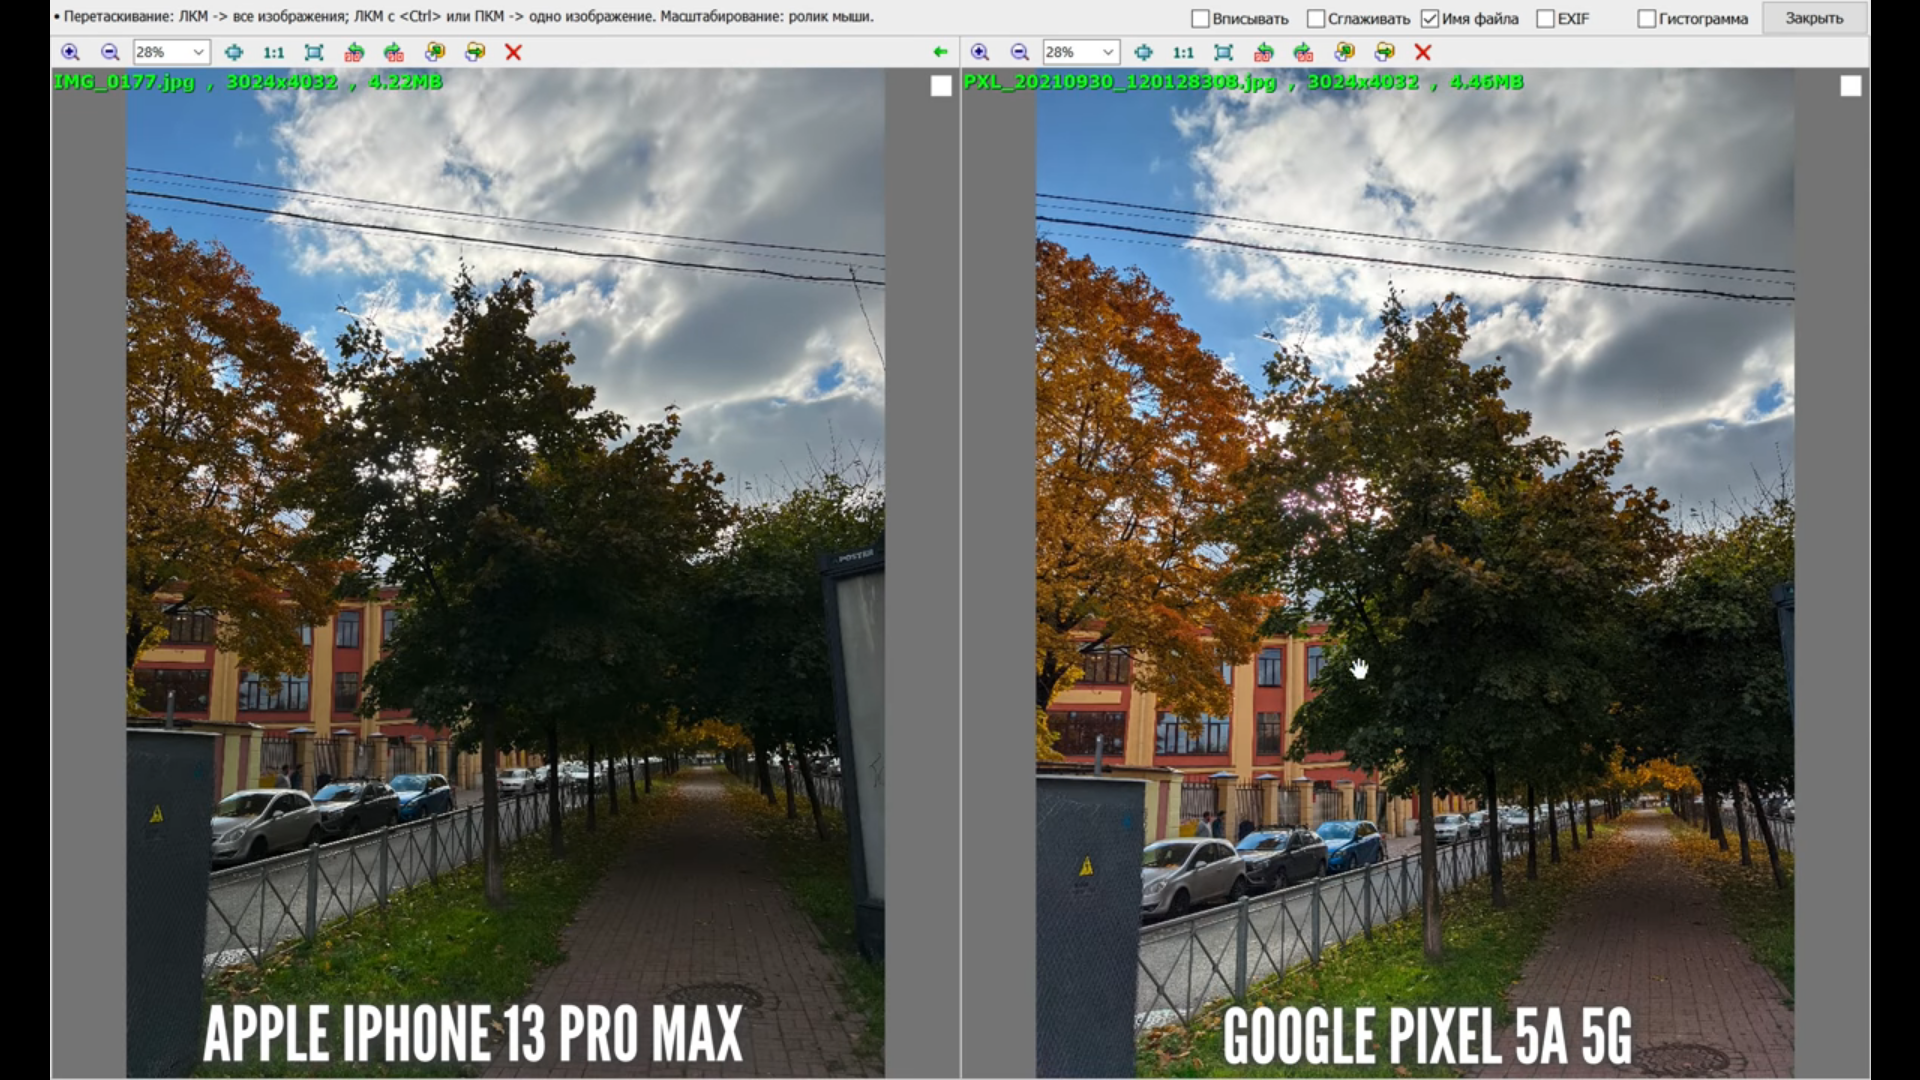The image size is (1920, 1080).
Task: Copy right image to folder icon
Action: pyautogui.click(x=1344, y=52)
